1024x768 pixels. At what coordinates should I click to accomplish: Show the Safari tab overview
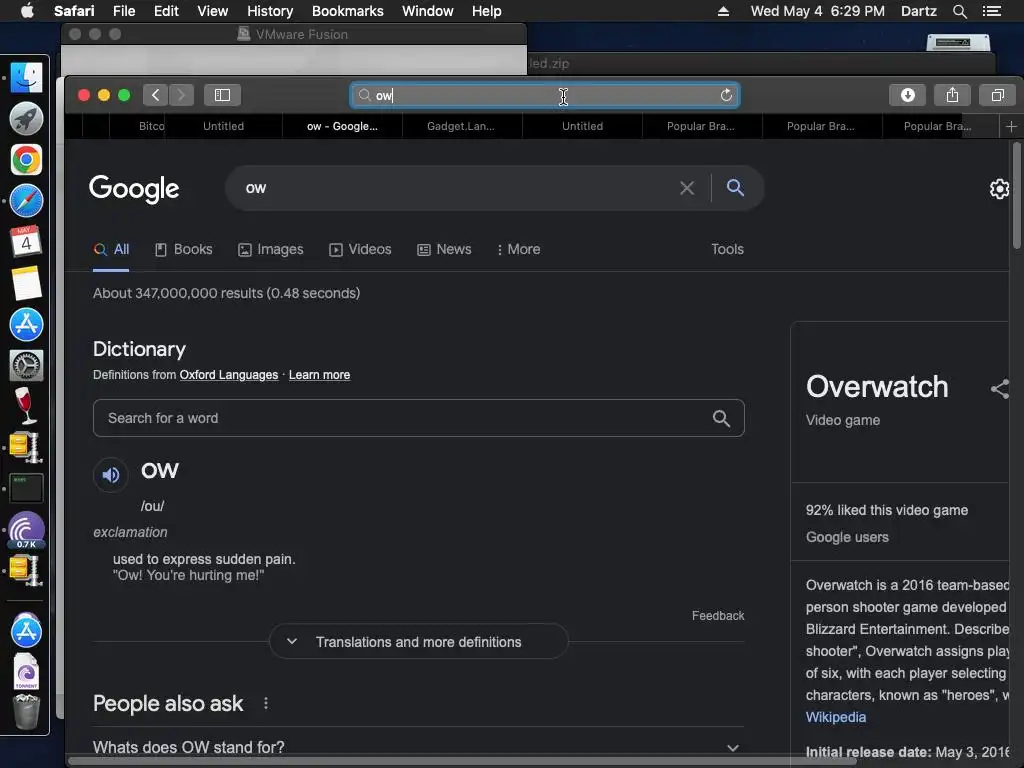997,95
